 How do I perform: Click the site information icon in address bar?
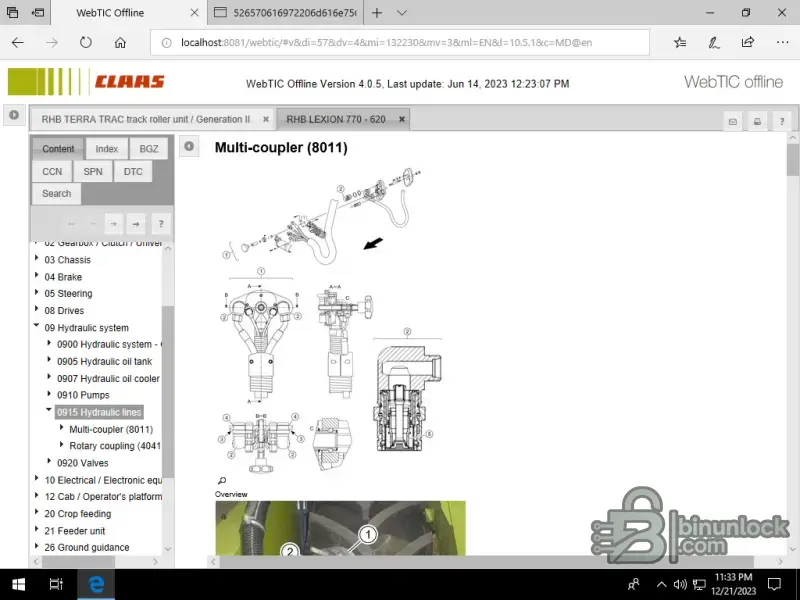pyautogui.click(x=166, y=43)
